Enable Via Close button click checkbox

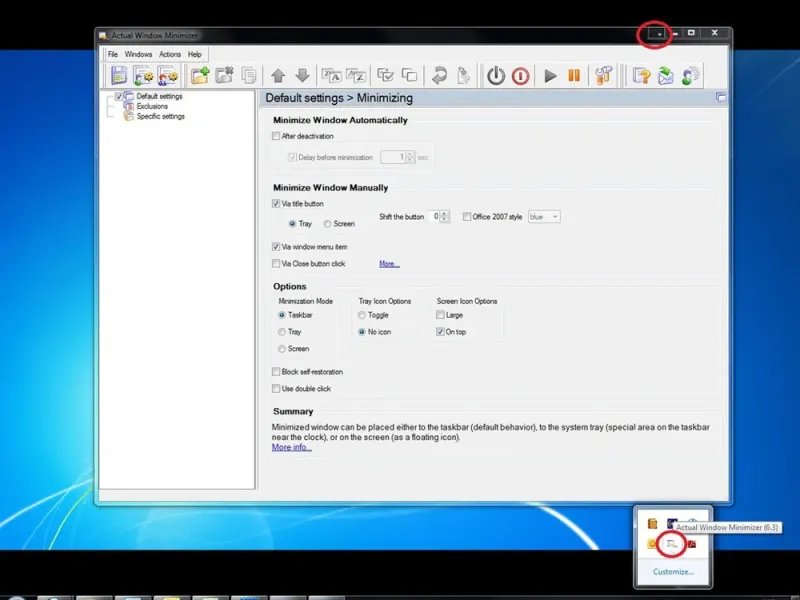[276, 263]
